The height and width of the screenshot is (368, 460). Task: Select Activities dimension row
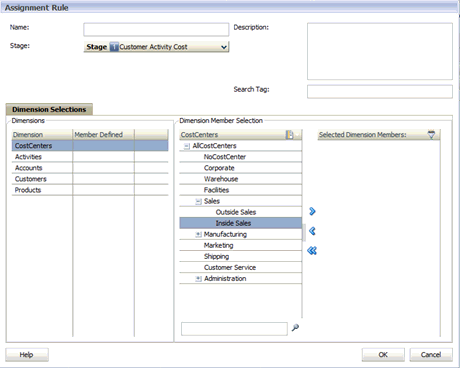(90, 157)
